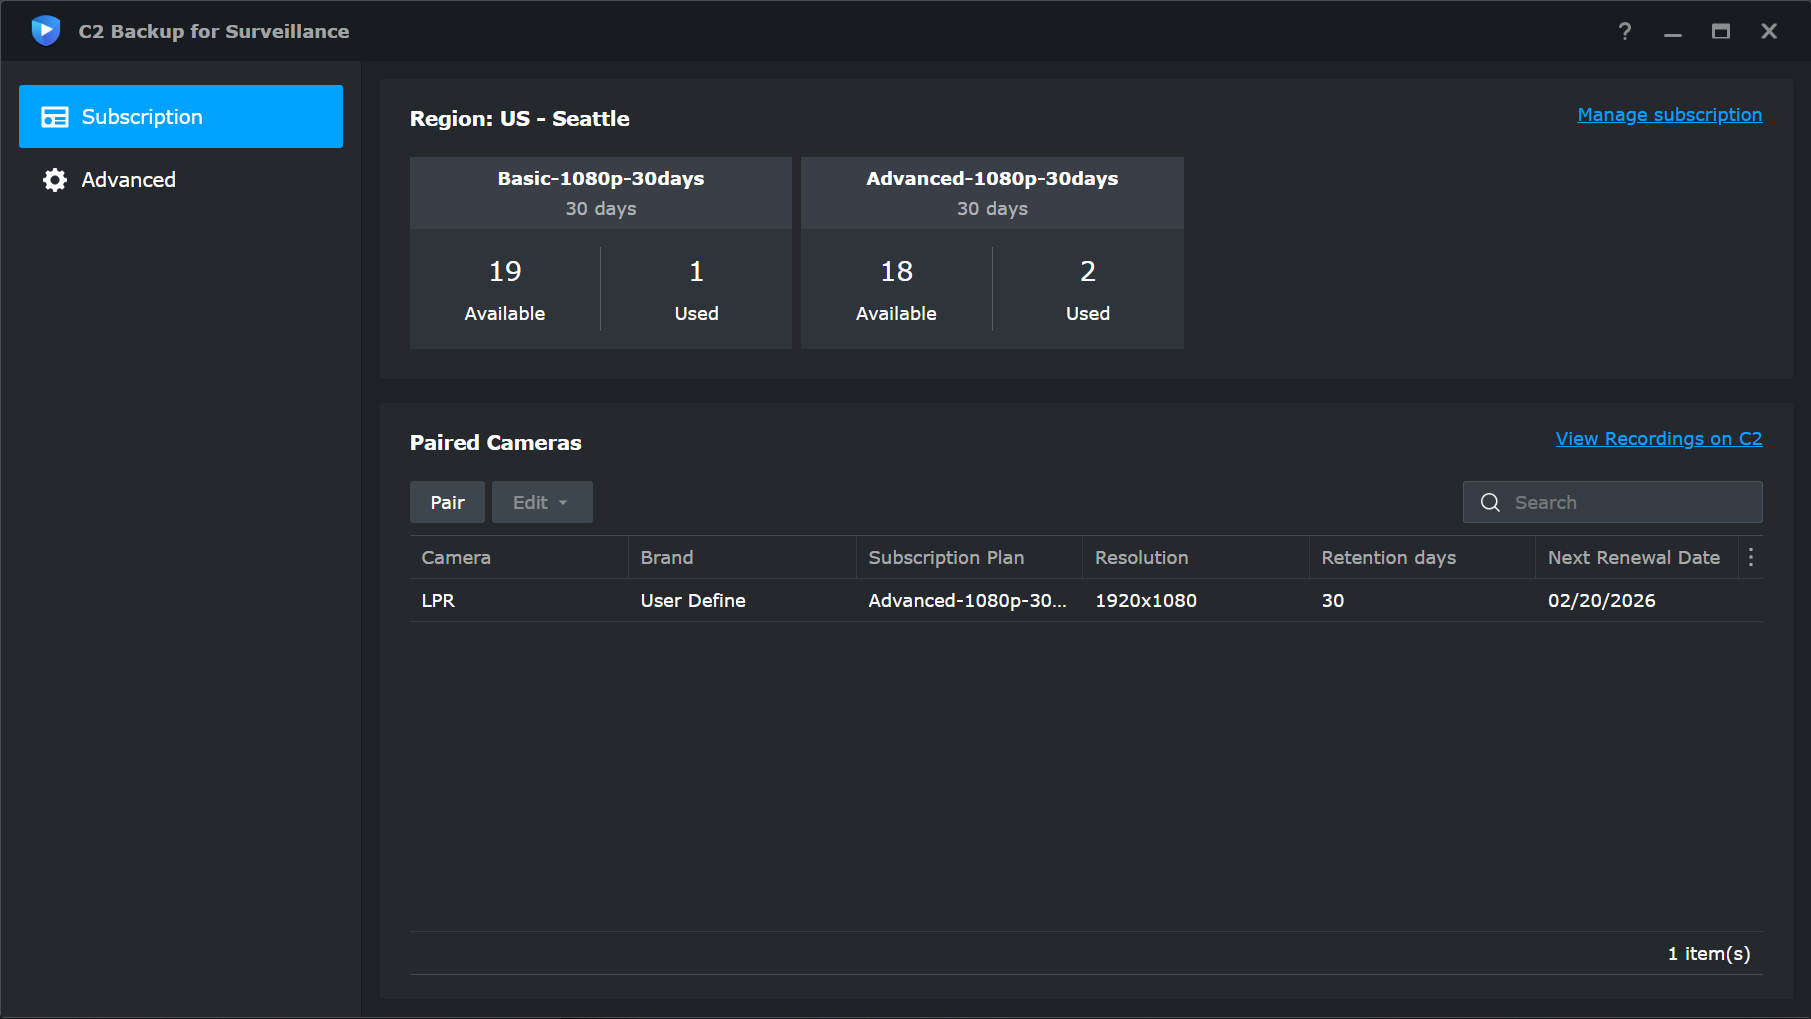1811x1019 pixels.
Task: Open View Recordings on C2
Action: tap(1658, 438)
